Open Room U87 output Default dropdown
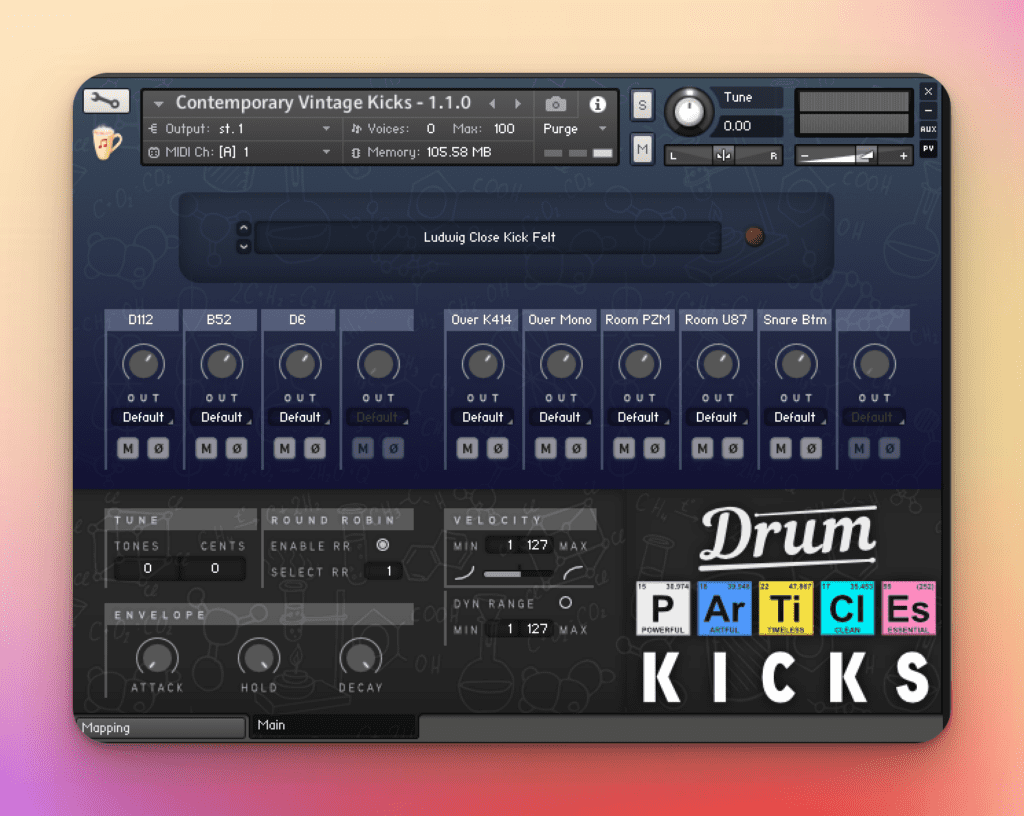Image resolution: width=1024 pixels, height=816 pixels. (716, 417)
